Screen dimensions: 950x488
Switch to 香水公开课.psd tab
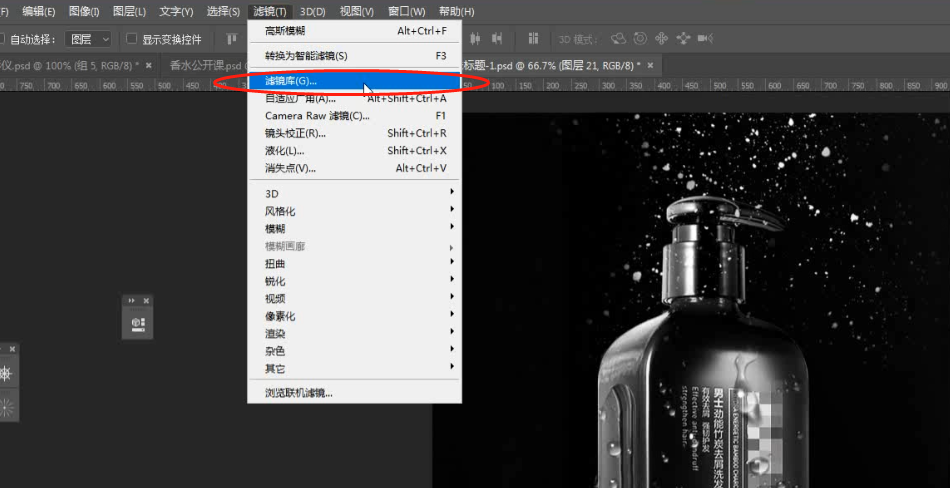tap(206, 65)
